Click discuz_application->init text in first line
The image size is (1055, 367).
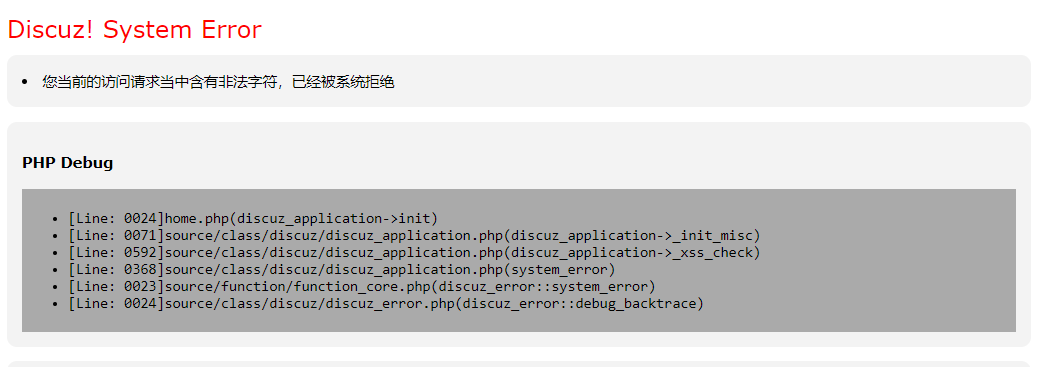(335, 218)
